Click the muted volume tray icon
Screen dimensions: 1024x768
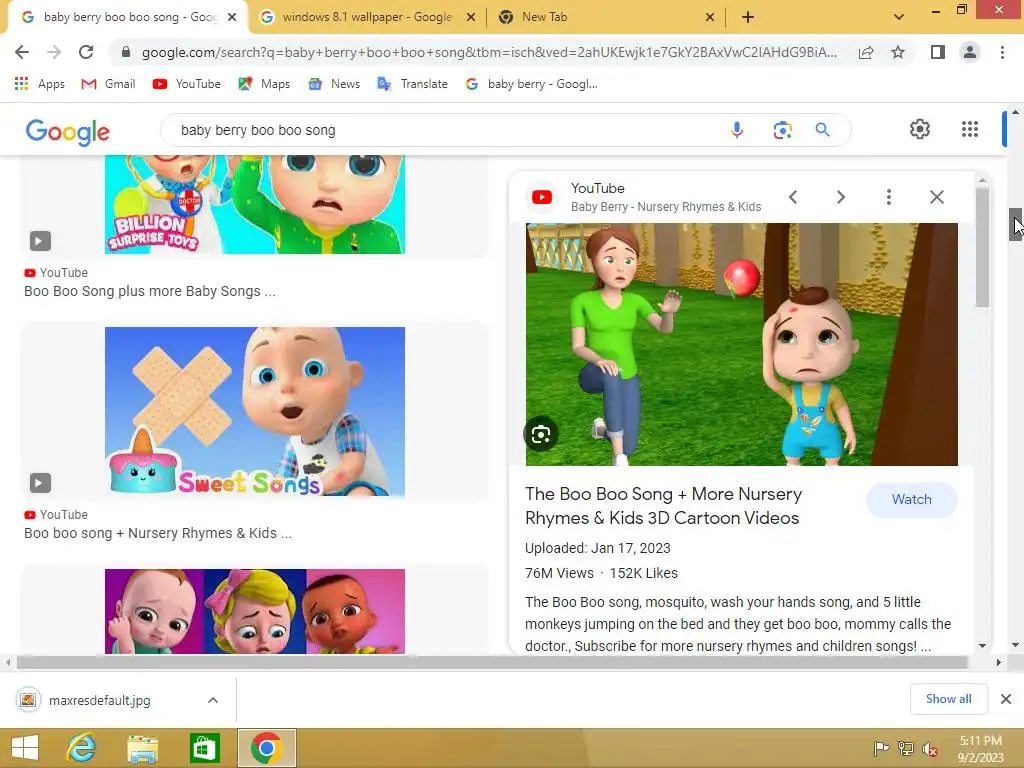[x=930, y=748]
